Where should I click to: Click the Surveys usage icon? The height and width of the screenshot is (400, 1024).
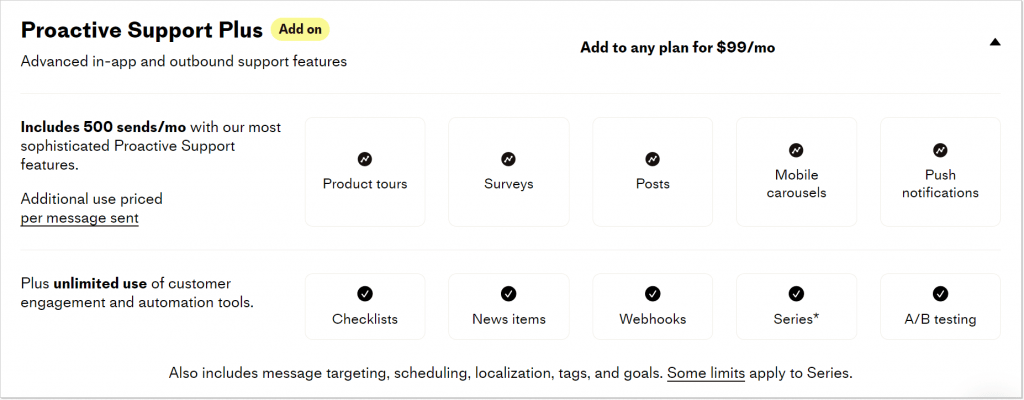508,159
